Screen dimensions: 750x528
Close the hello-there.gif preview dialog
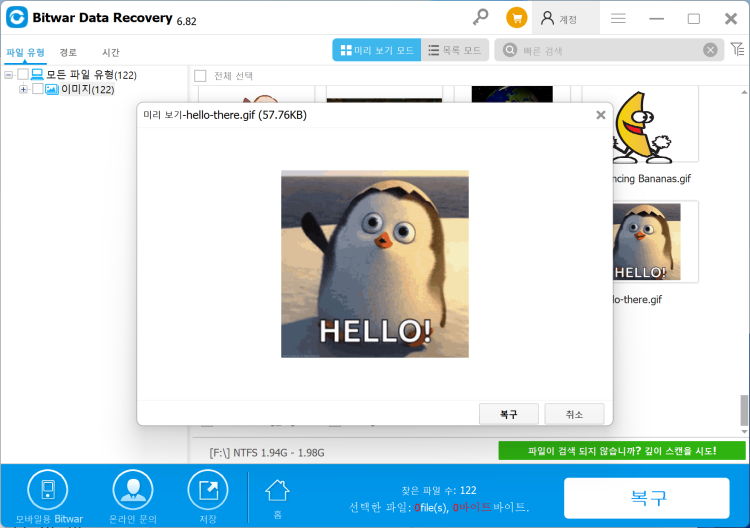[601, 115]
